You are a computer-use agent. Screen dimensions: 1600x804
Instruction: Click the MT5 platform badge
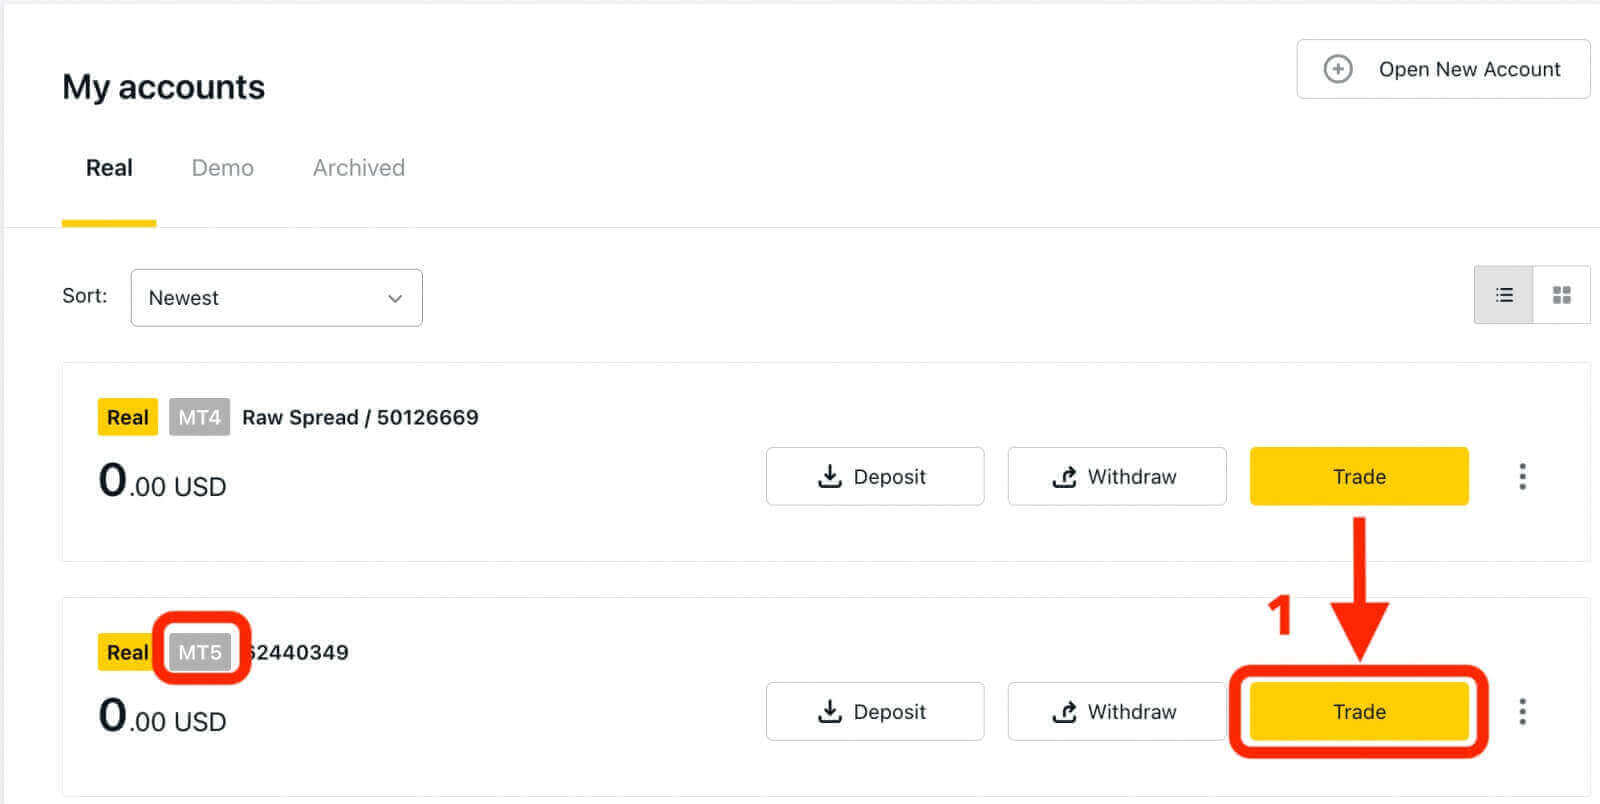pos(199,652)
